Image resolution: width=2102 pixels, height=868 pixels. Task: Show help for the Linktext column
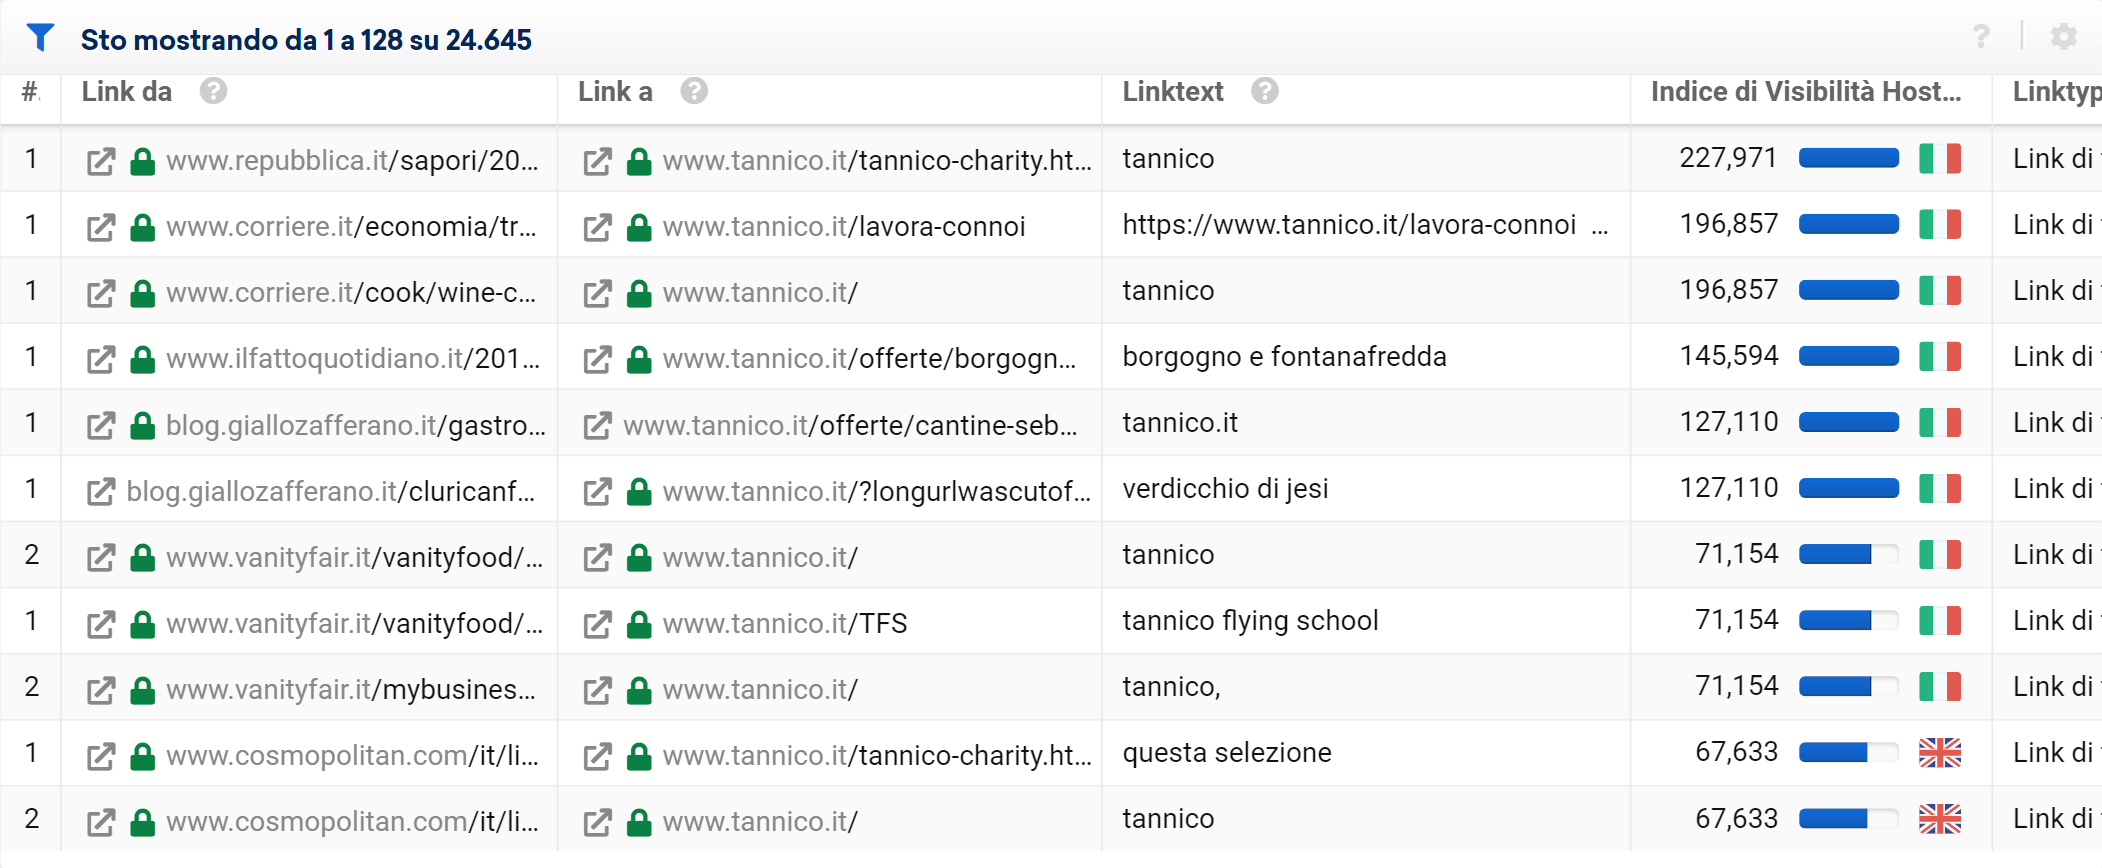pos(1265,91)
